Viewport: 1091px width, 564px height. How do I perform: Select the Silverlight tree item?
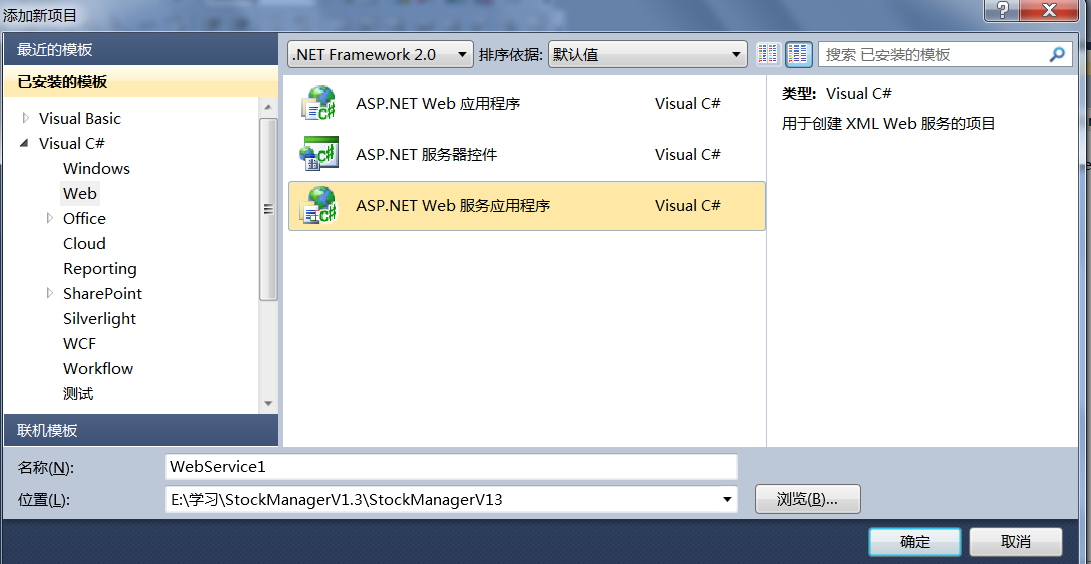coord(99,319)
